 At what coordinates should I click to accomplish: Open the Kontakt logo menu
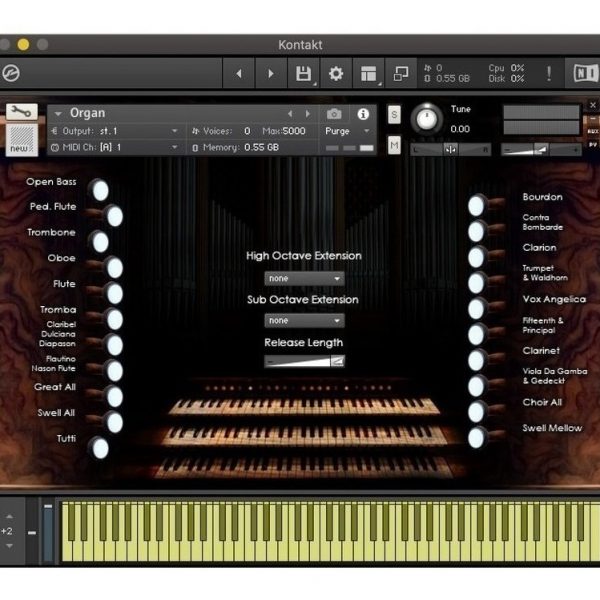(x=11, y=73)
